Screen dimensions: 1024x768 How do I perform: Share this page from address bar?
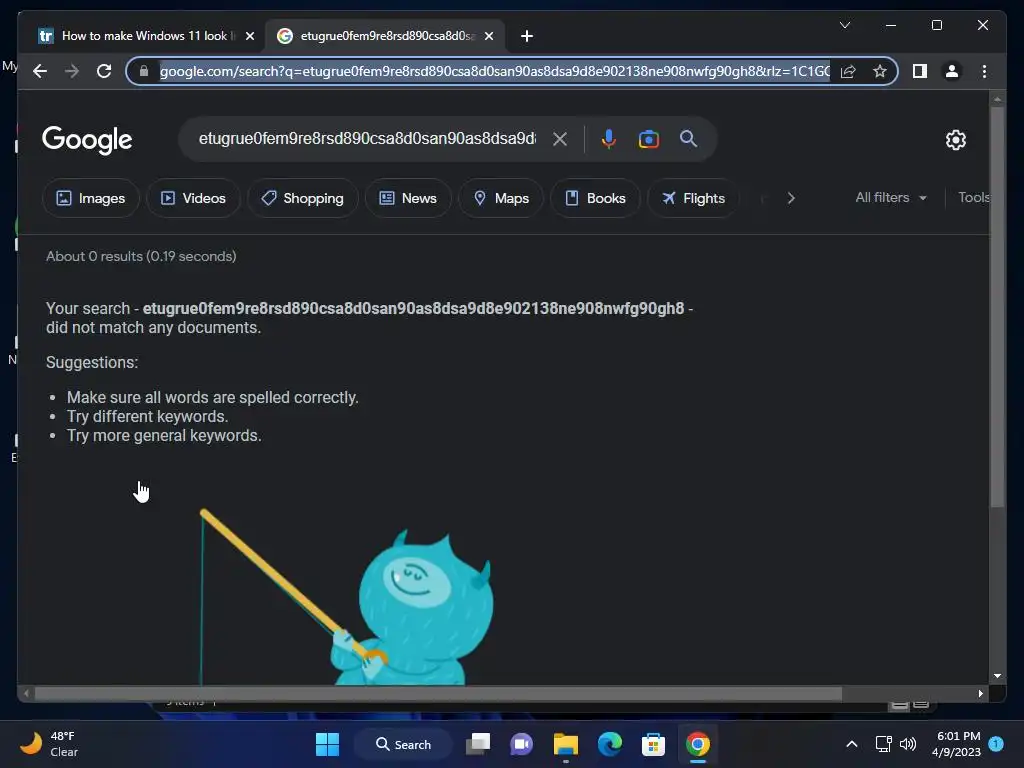tap(848, 71)
